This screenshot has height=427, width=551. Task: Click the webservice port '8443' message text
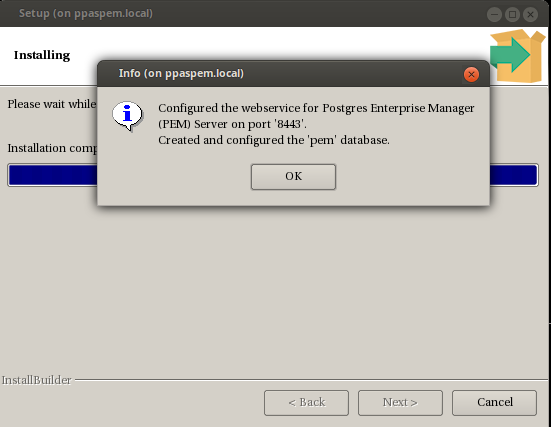pyautogui.click(x=316, y=116)
